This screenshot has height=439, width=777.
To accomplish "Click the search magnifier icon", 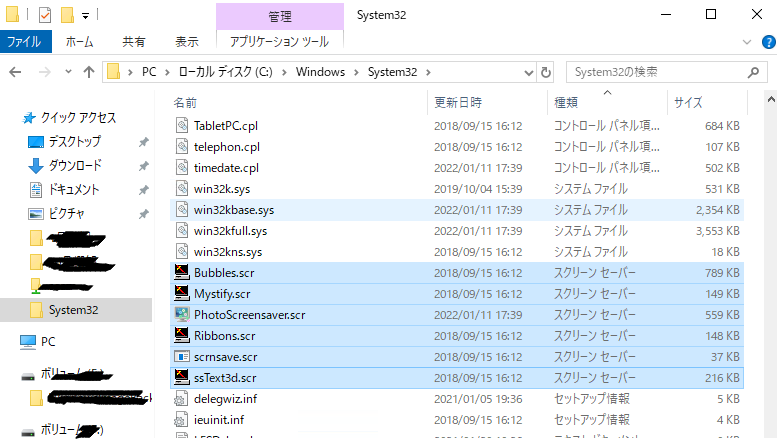I will 753,72.
